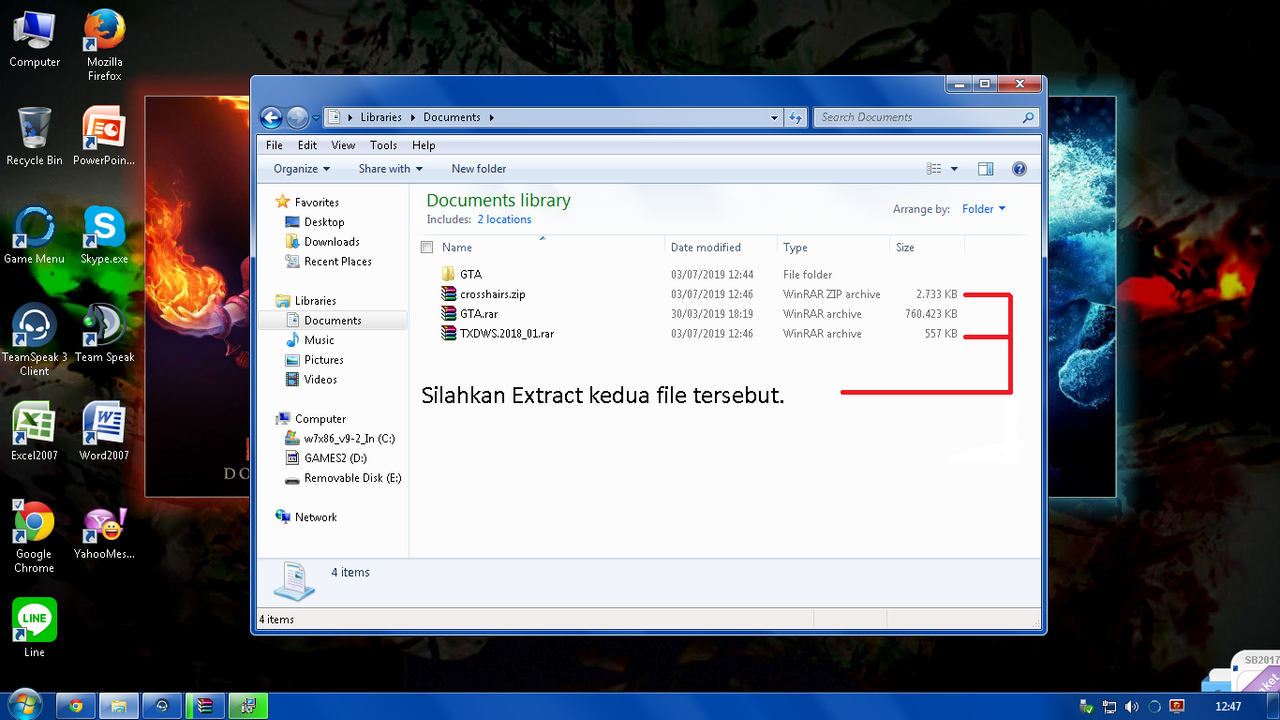
Task: Click Libraries in the navigation pane
Action: (x=315, y=301)
